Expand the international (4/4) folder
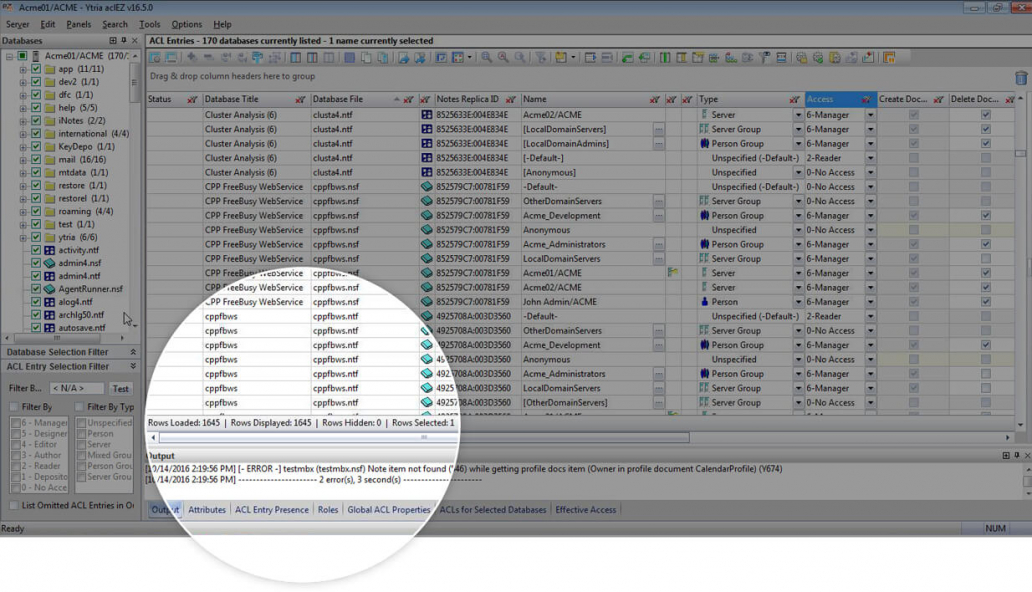 tap(23, 134)
